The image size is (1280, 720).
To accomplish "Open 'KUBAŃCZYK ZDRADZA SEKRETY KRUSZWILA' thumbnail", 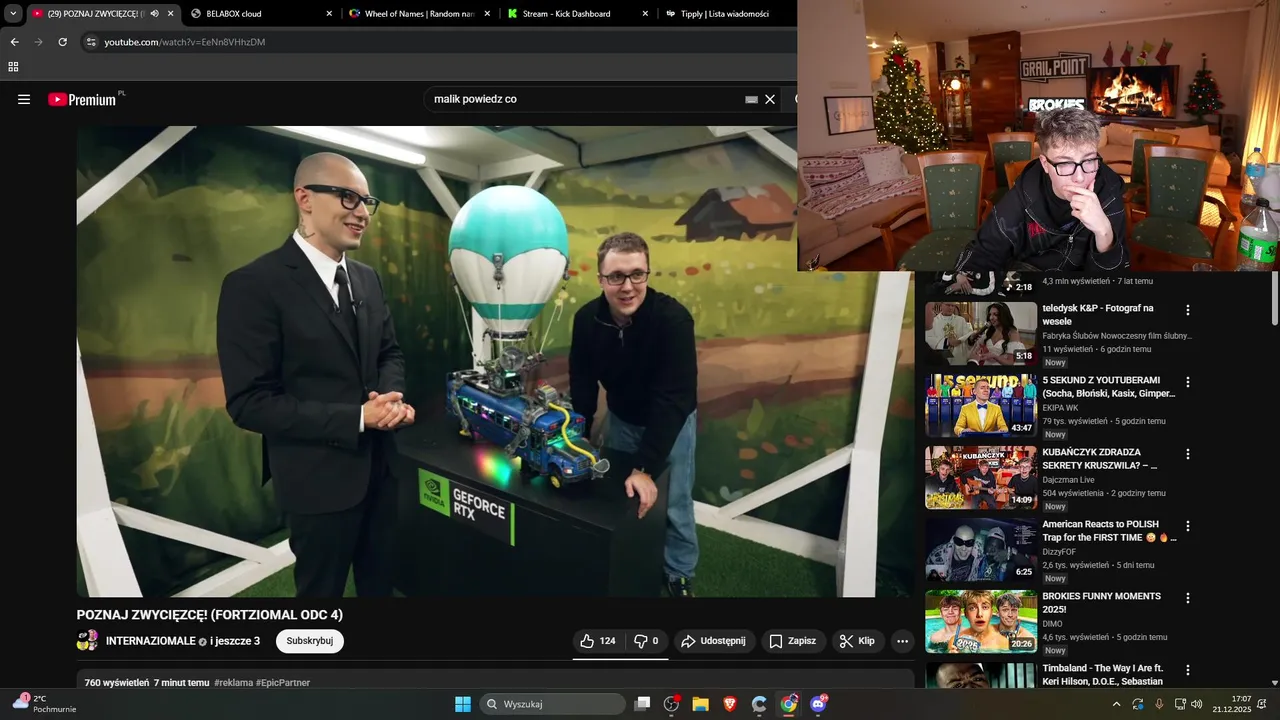I will coord(981,477).
